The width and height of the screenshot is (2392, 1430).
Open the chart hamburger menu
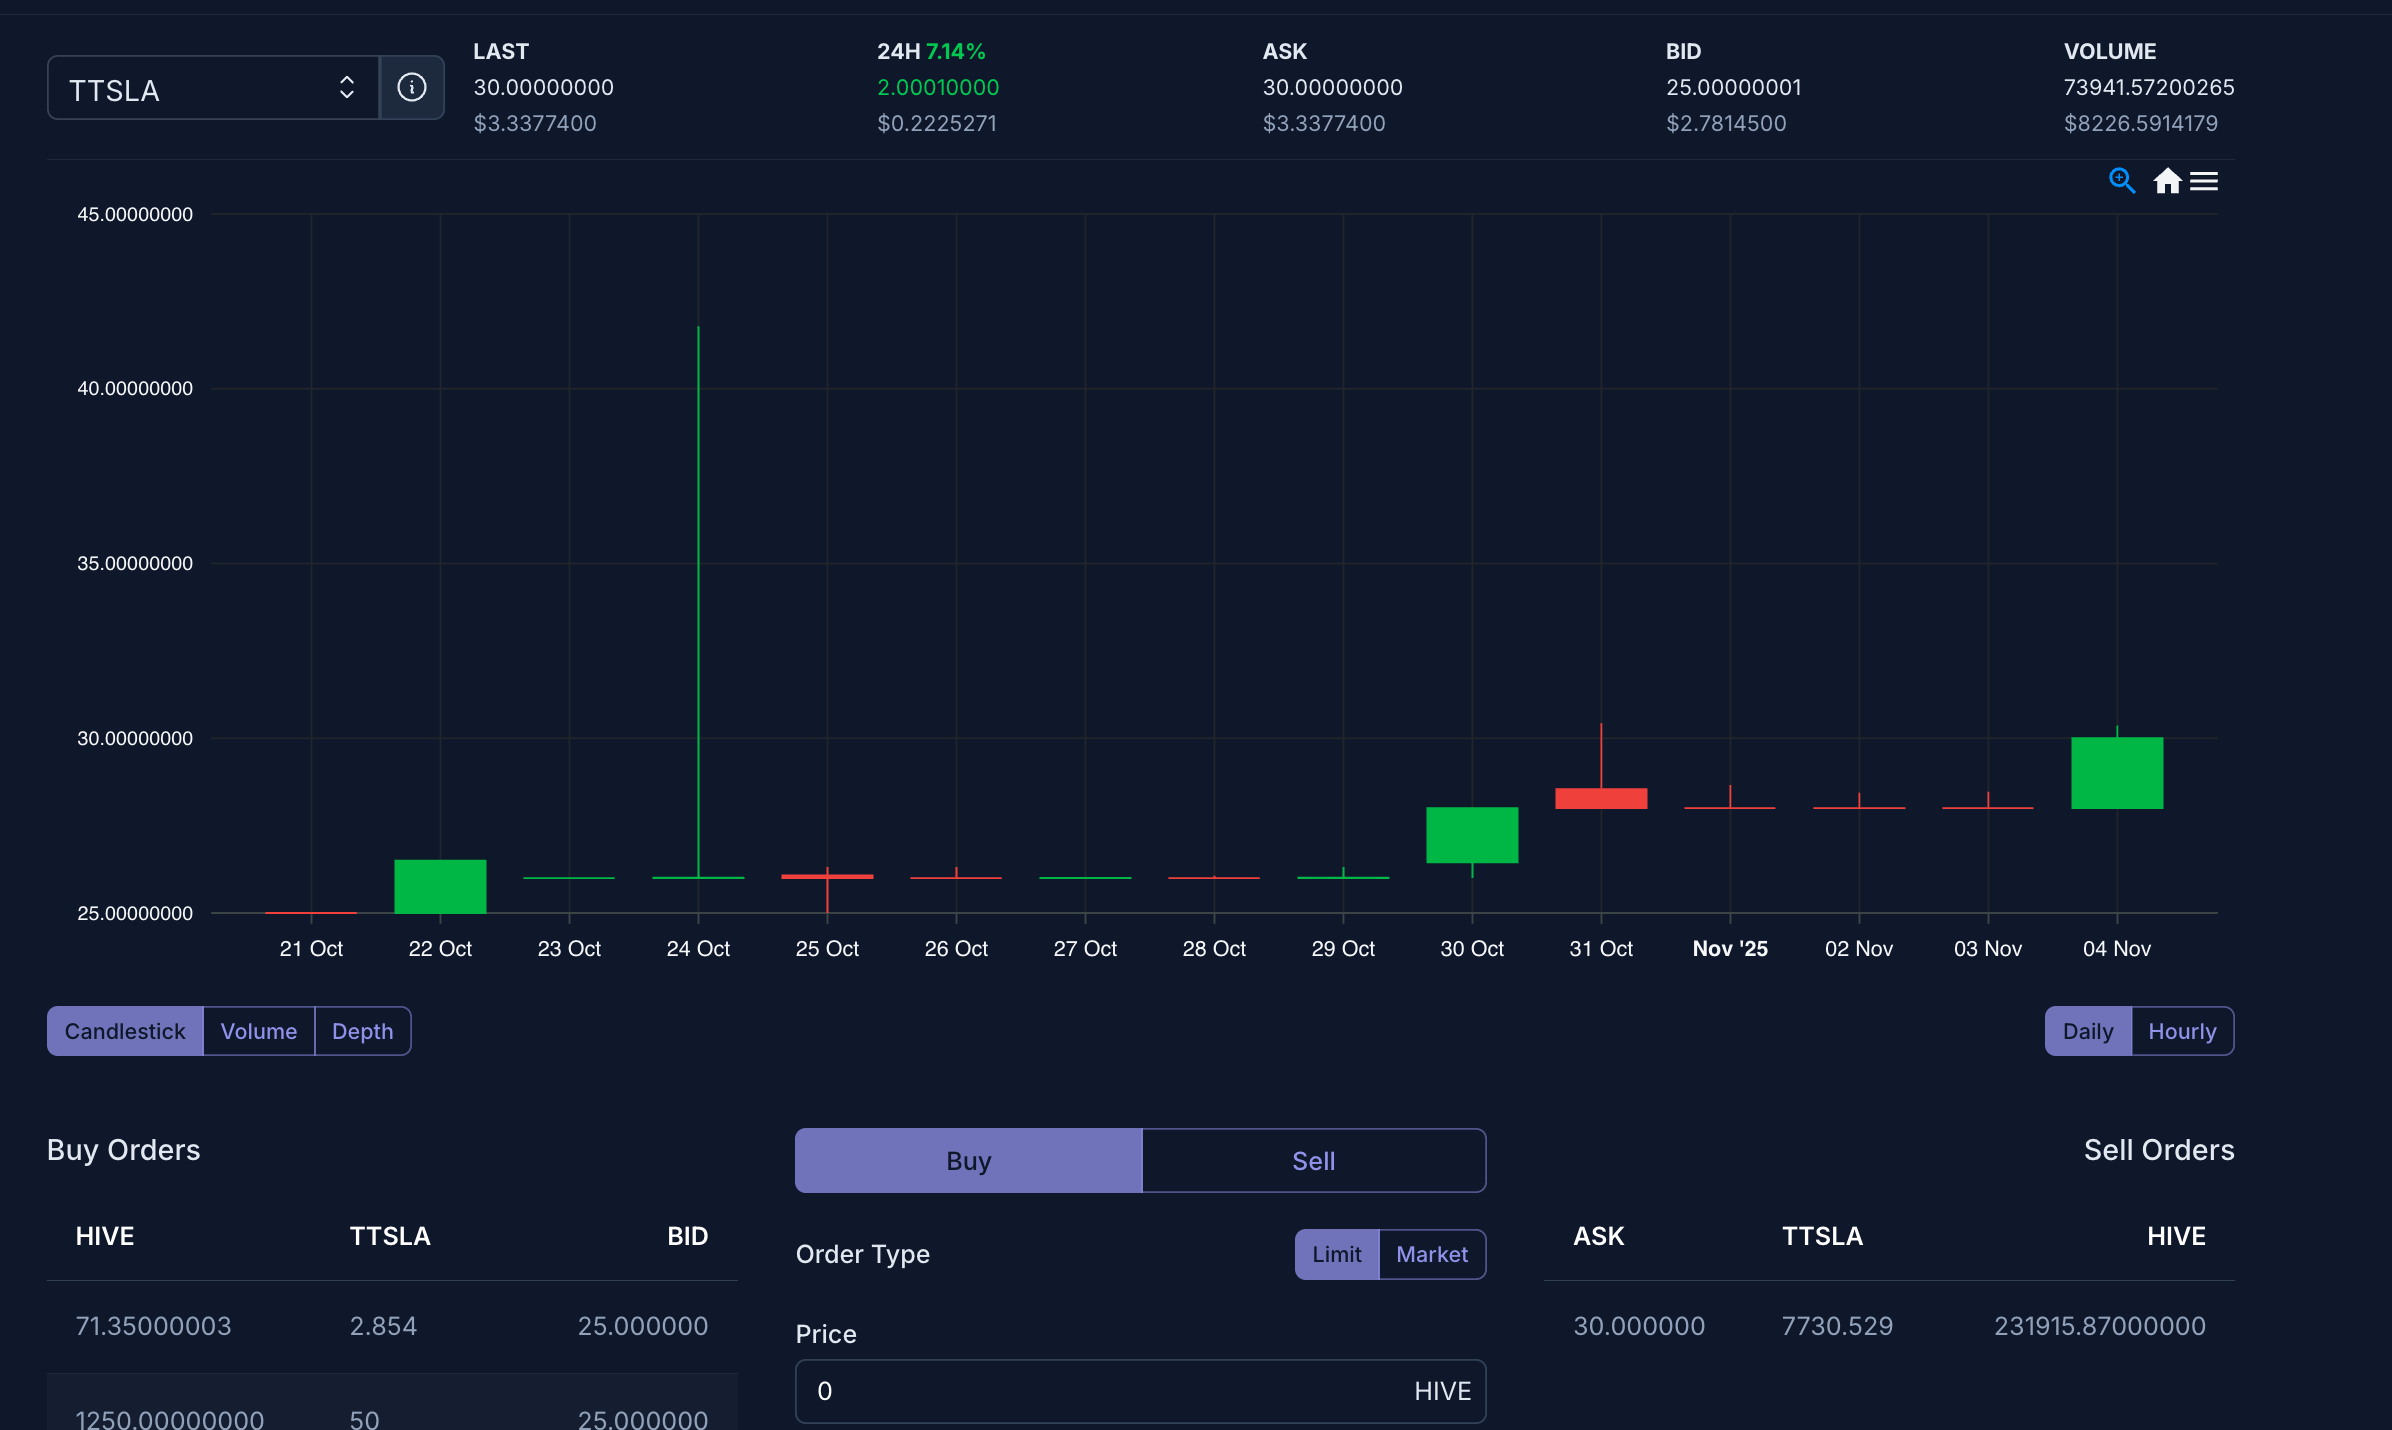[x=2204, y=181]
